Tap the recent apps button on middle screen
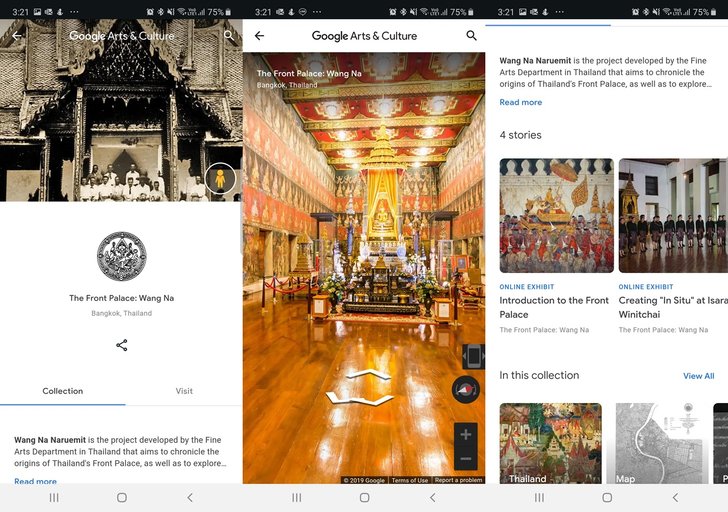 coord(297,498)
